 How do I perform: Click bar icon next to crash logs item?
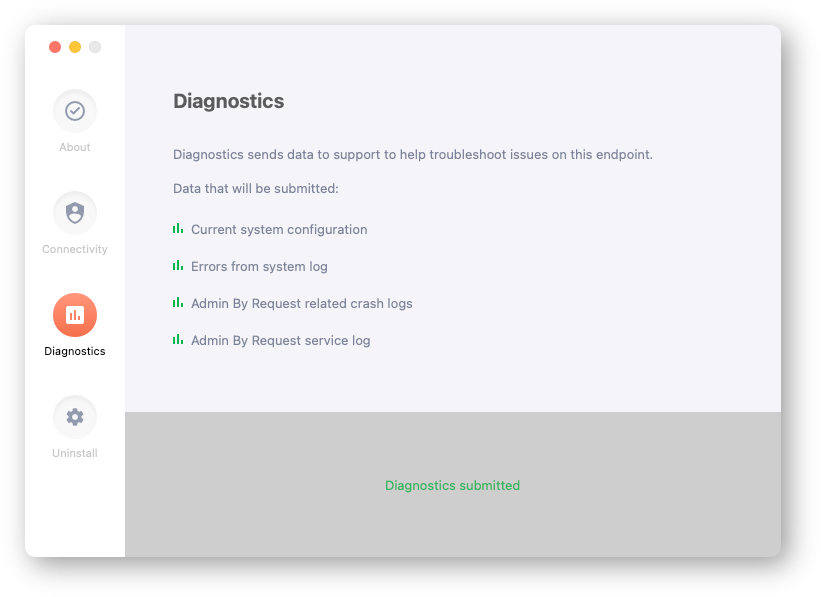click(178, 303)
